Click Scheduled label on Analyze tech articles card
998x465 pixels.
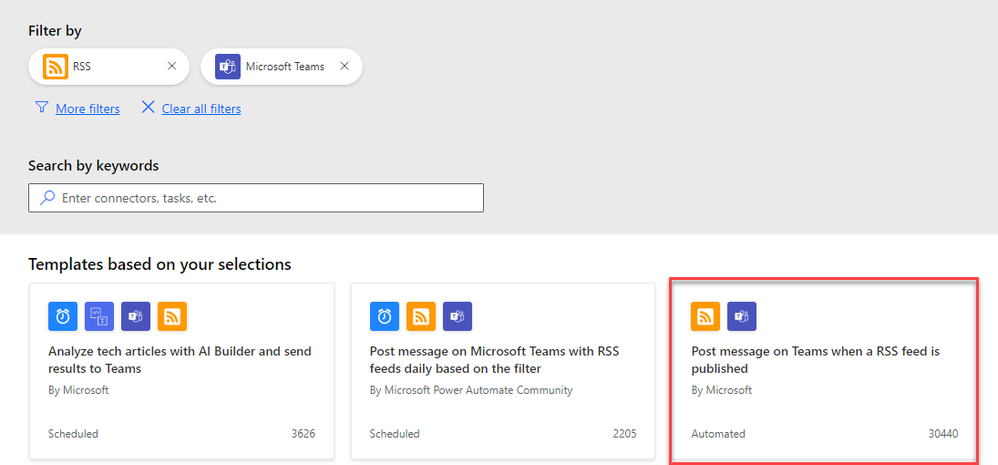click(x=73, y=434)
